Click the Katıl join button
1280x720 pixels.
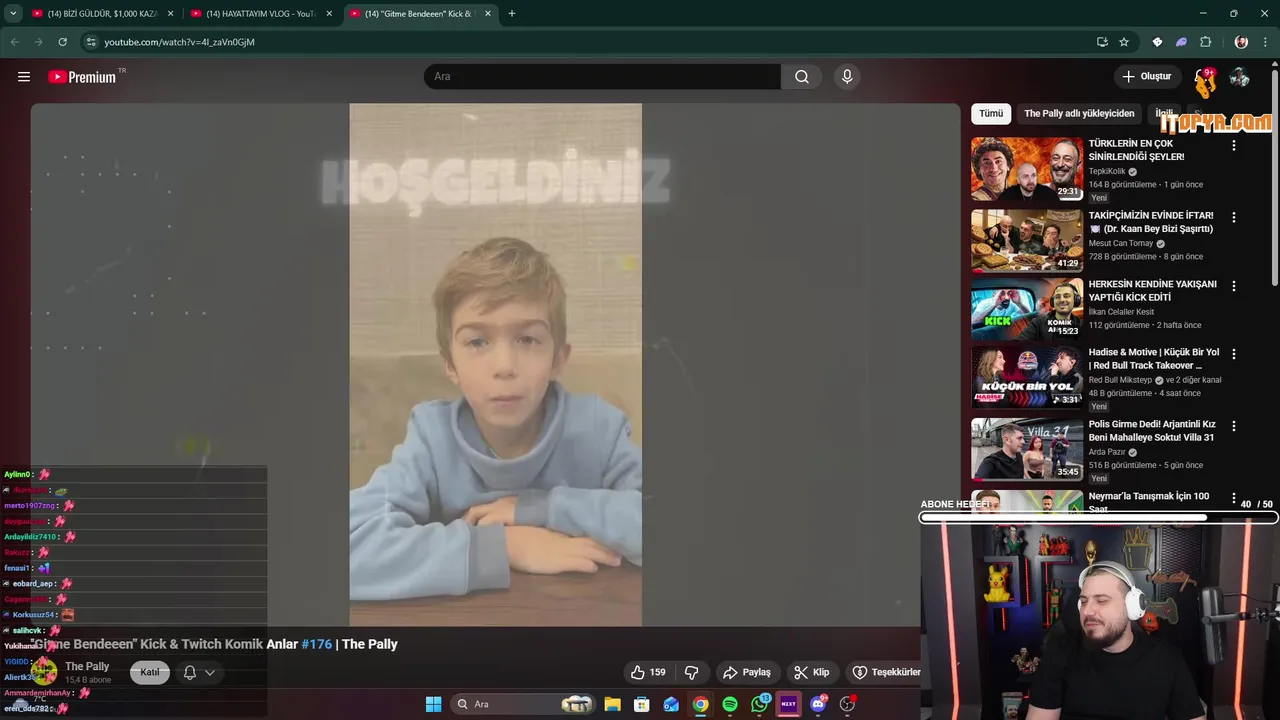[x=150, y=672]
